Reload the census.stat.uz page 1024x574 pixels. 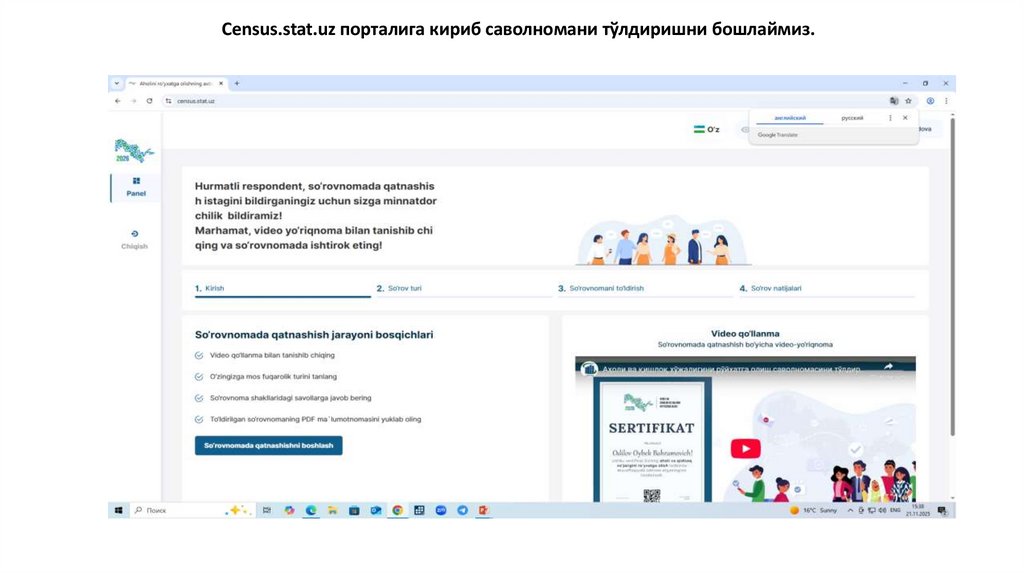click(x=150, y=101)
